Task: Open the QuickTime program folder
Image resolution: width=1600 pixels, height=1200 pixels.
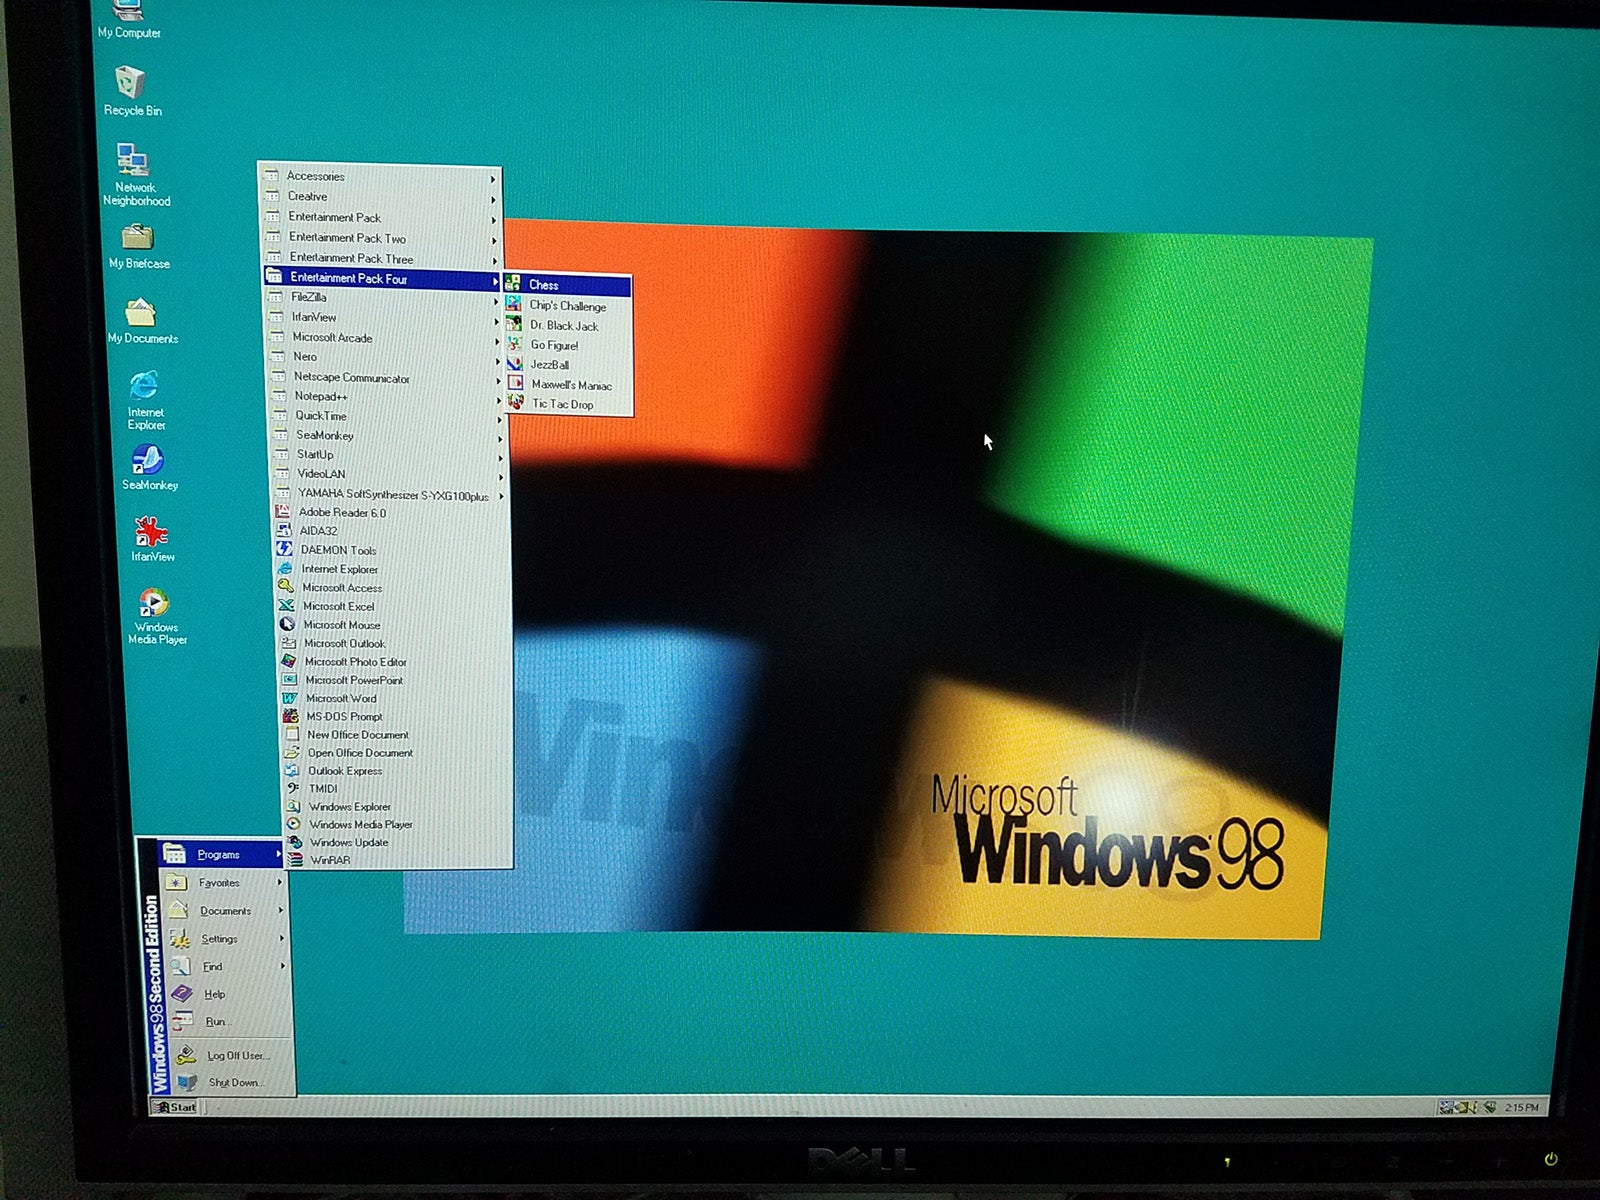Action: click(x=387, y=415)
